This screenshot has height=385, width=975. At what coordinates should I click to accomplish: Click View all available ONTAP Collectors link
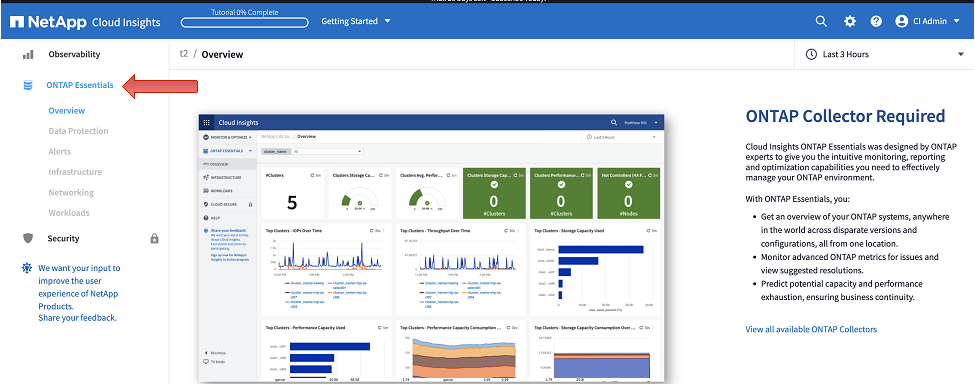pyautogui.click(x=811, y=330)
